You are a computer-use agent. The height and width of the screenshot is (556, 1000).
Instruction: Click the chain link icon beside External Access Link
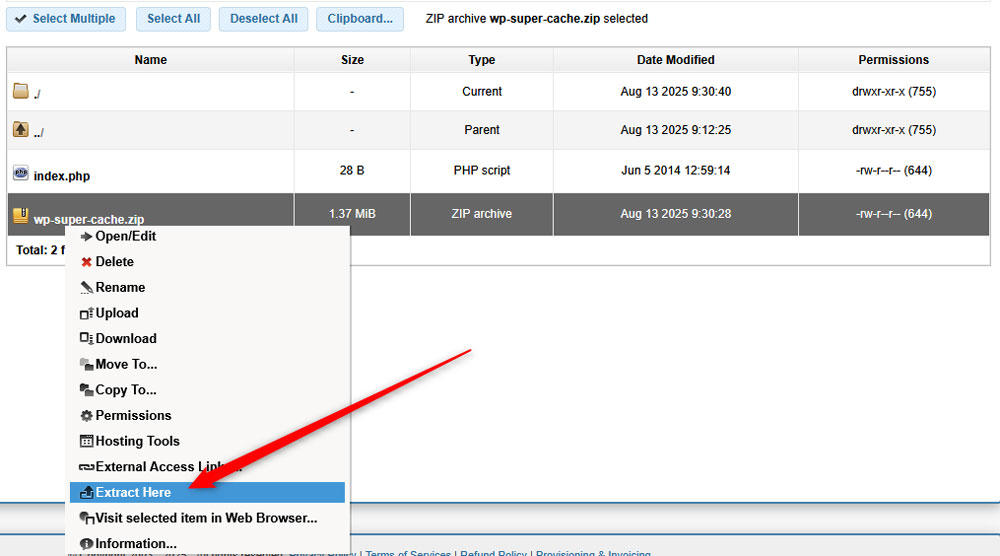(x=87, y=467)
